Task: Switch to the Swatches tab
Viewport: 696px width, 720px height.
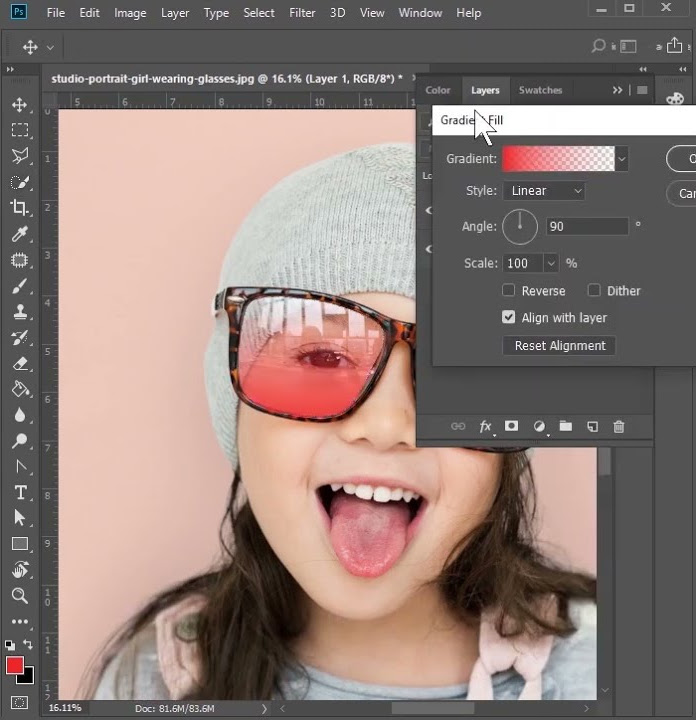Action: [540, 90]
